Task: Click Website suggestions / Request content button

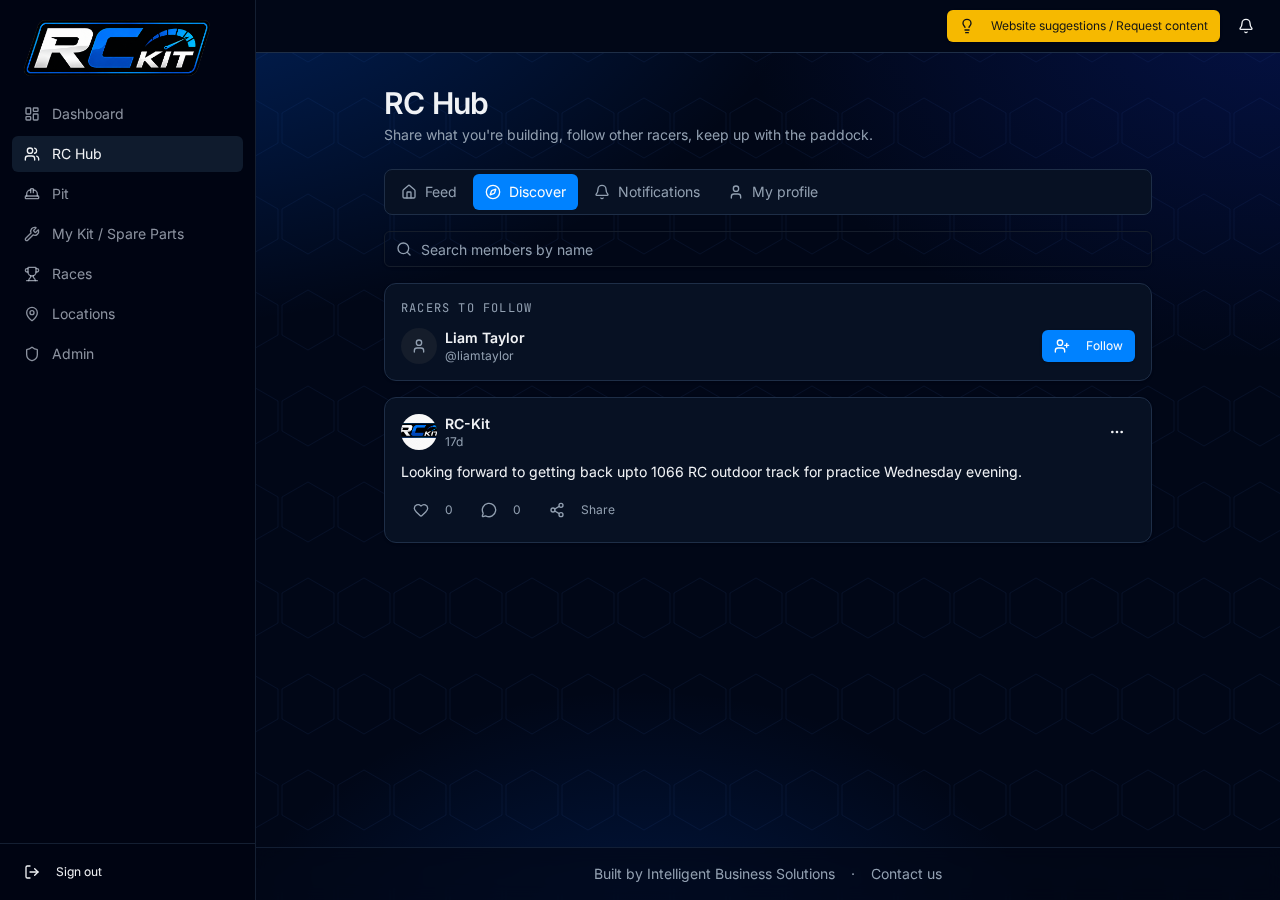Action: [x=1083, y=26]
